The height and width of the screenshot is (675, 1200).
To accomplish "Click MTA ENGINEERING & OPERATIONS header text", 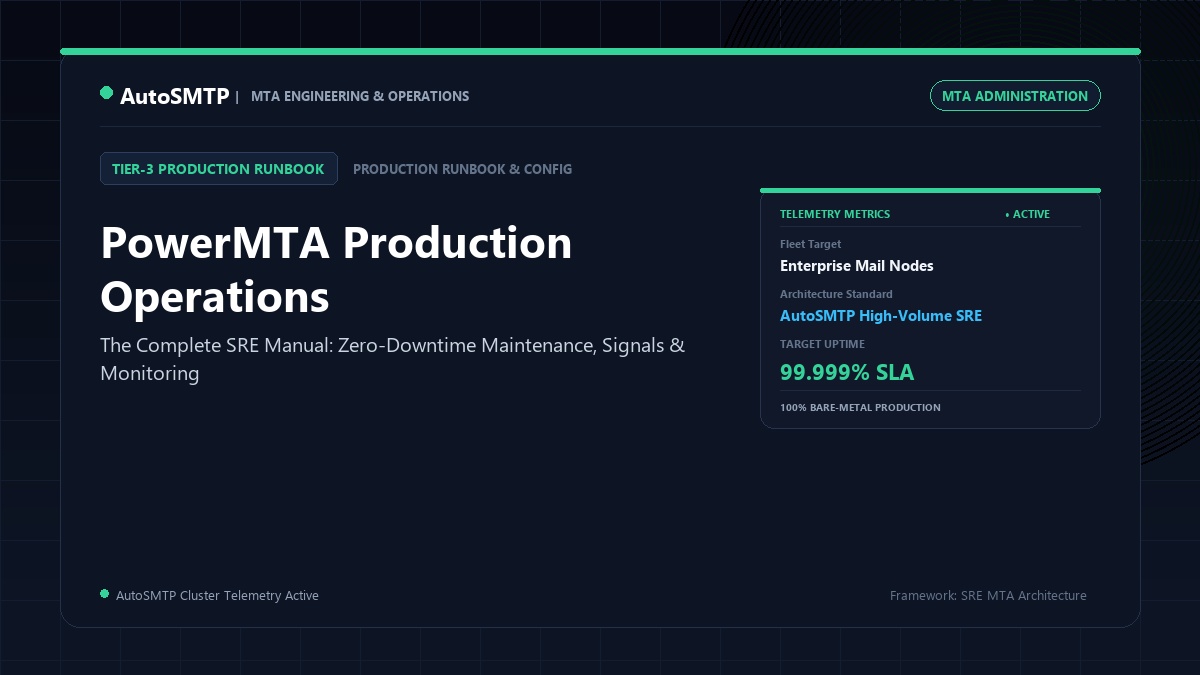I will (360, 96).
